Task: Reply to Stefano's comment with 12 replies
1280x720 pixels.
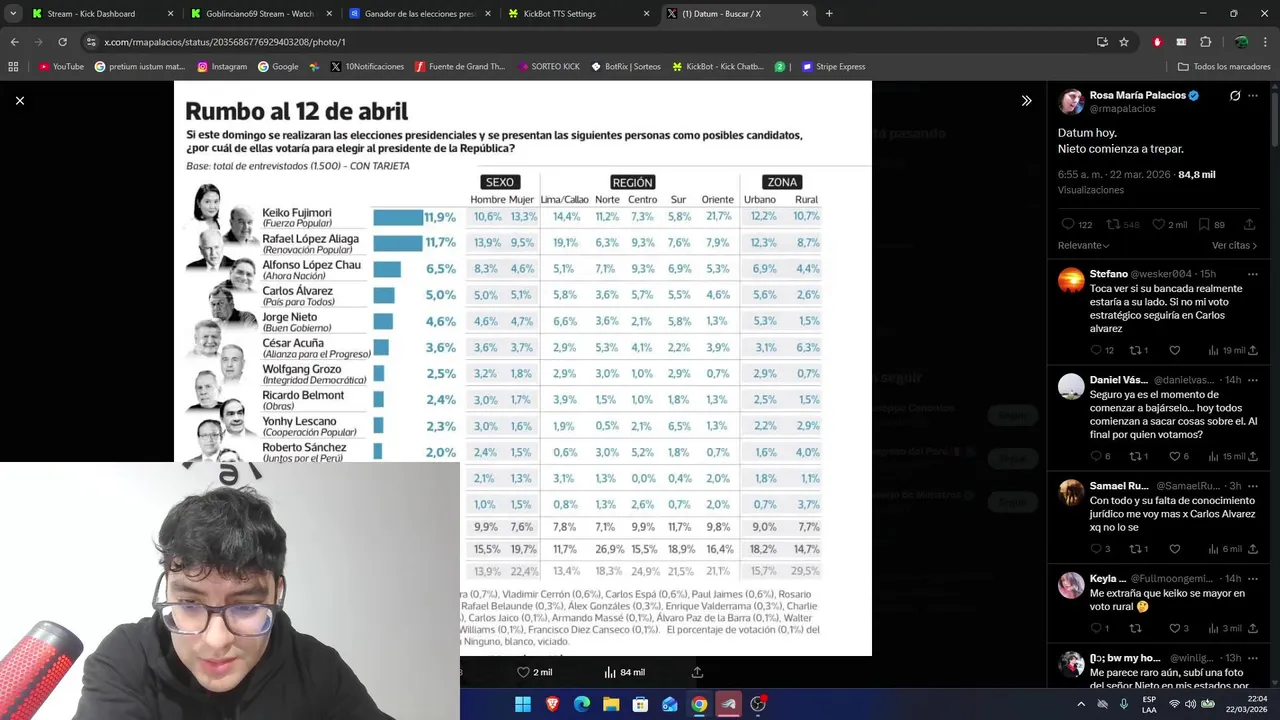Action: (1102, 350)
